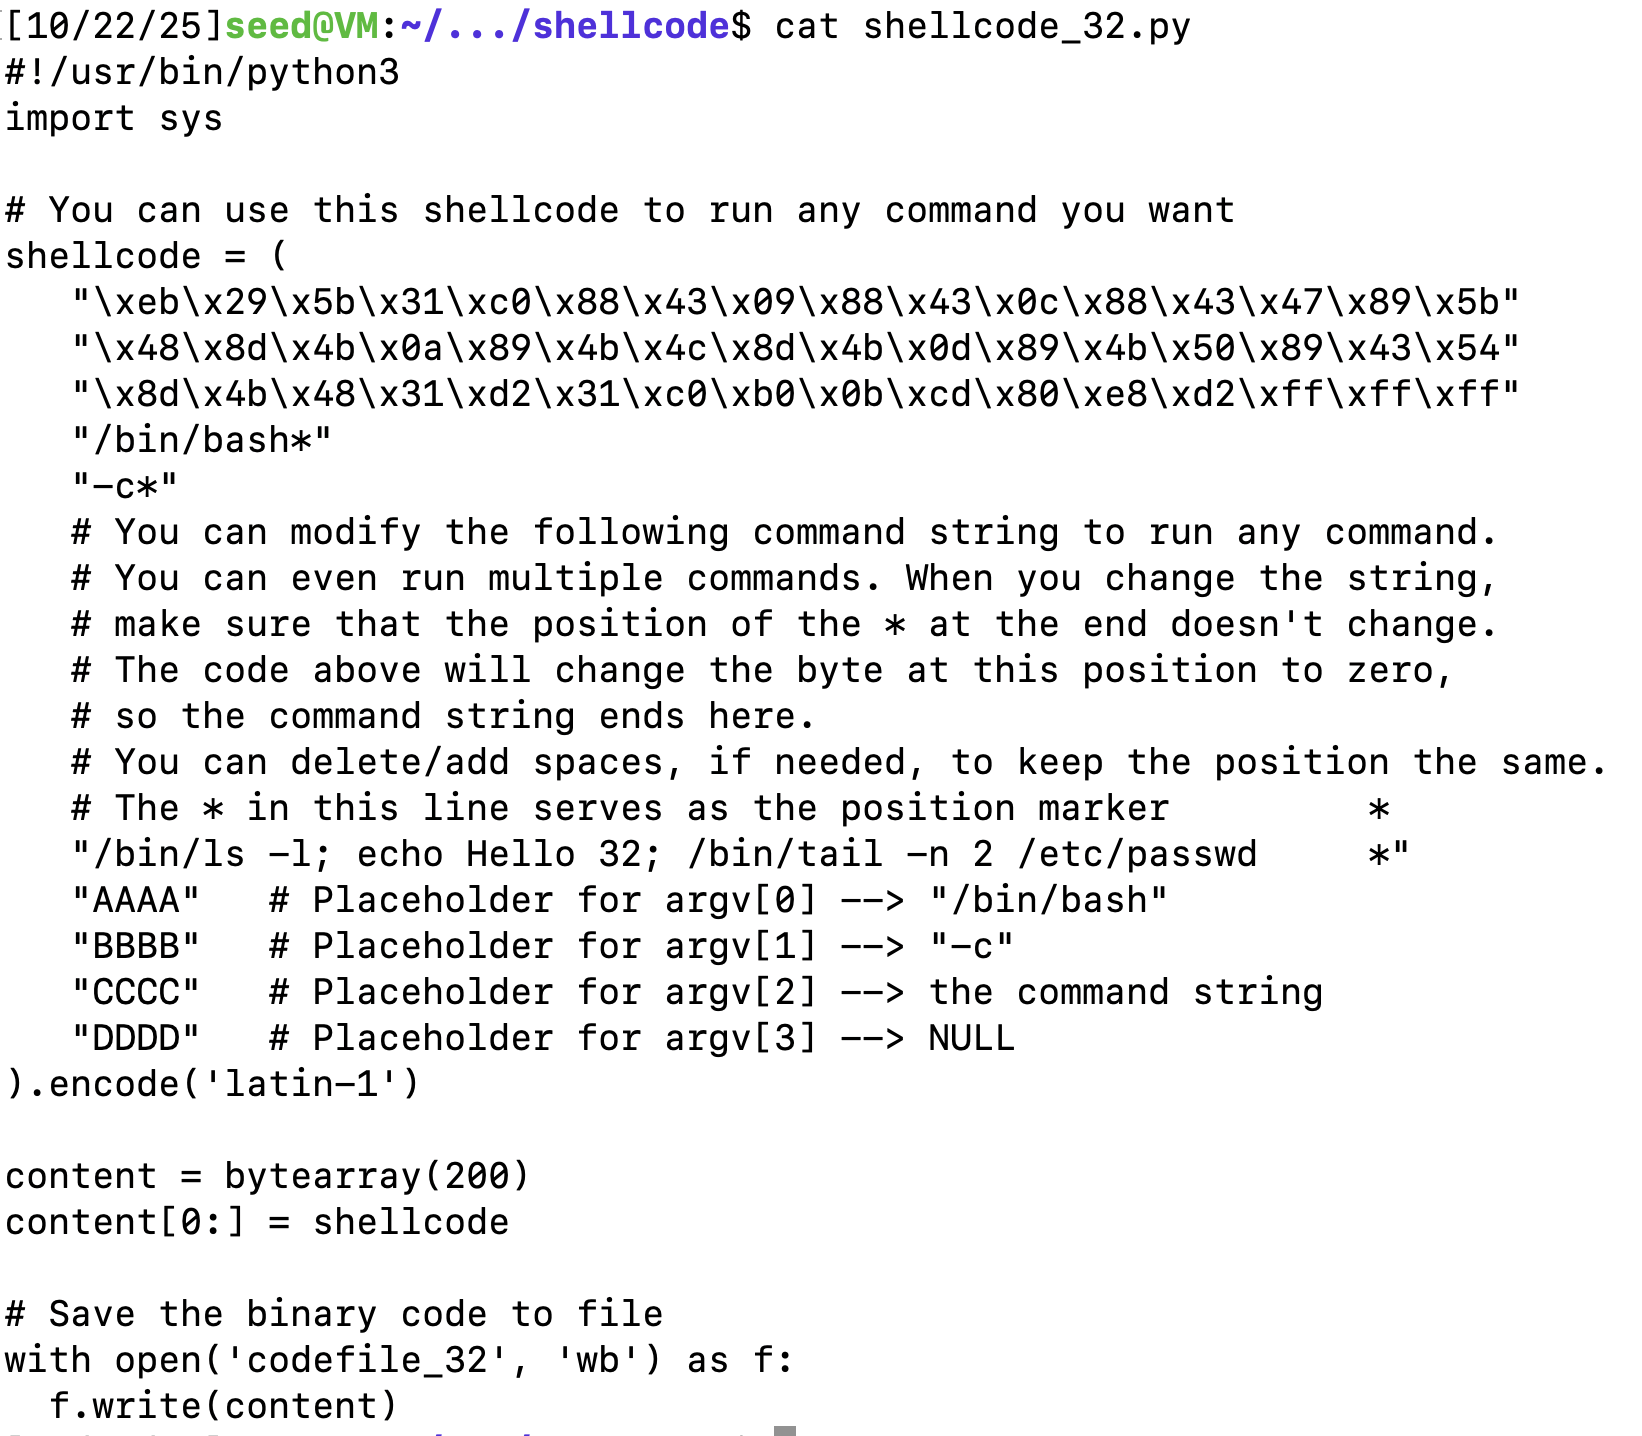The image size is (1642, 1436).
Task: Click the shellcode_32.py filename in the cat command
Action: click(1027, 26)
